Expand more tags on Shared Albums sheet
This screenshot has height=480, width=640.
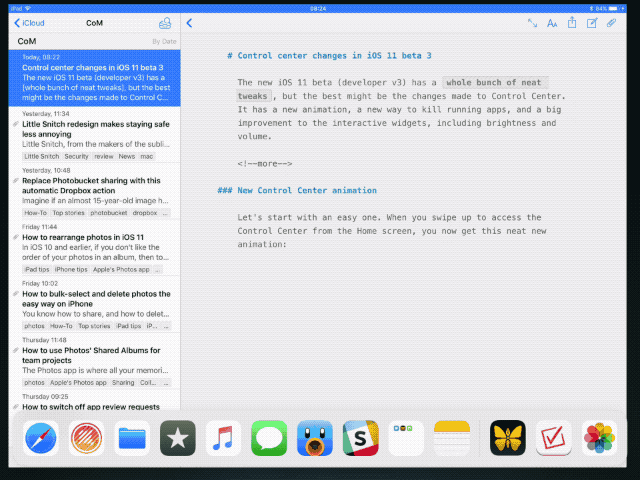pos(166,382)
